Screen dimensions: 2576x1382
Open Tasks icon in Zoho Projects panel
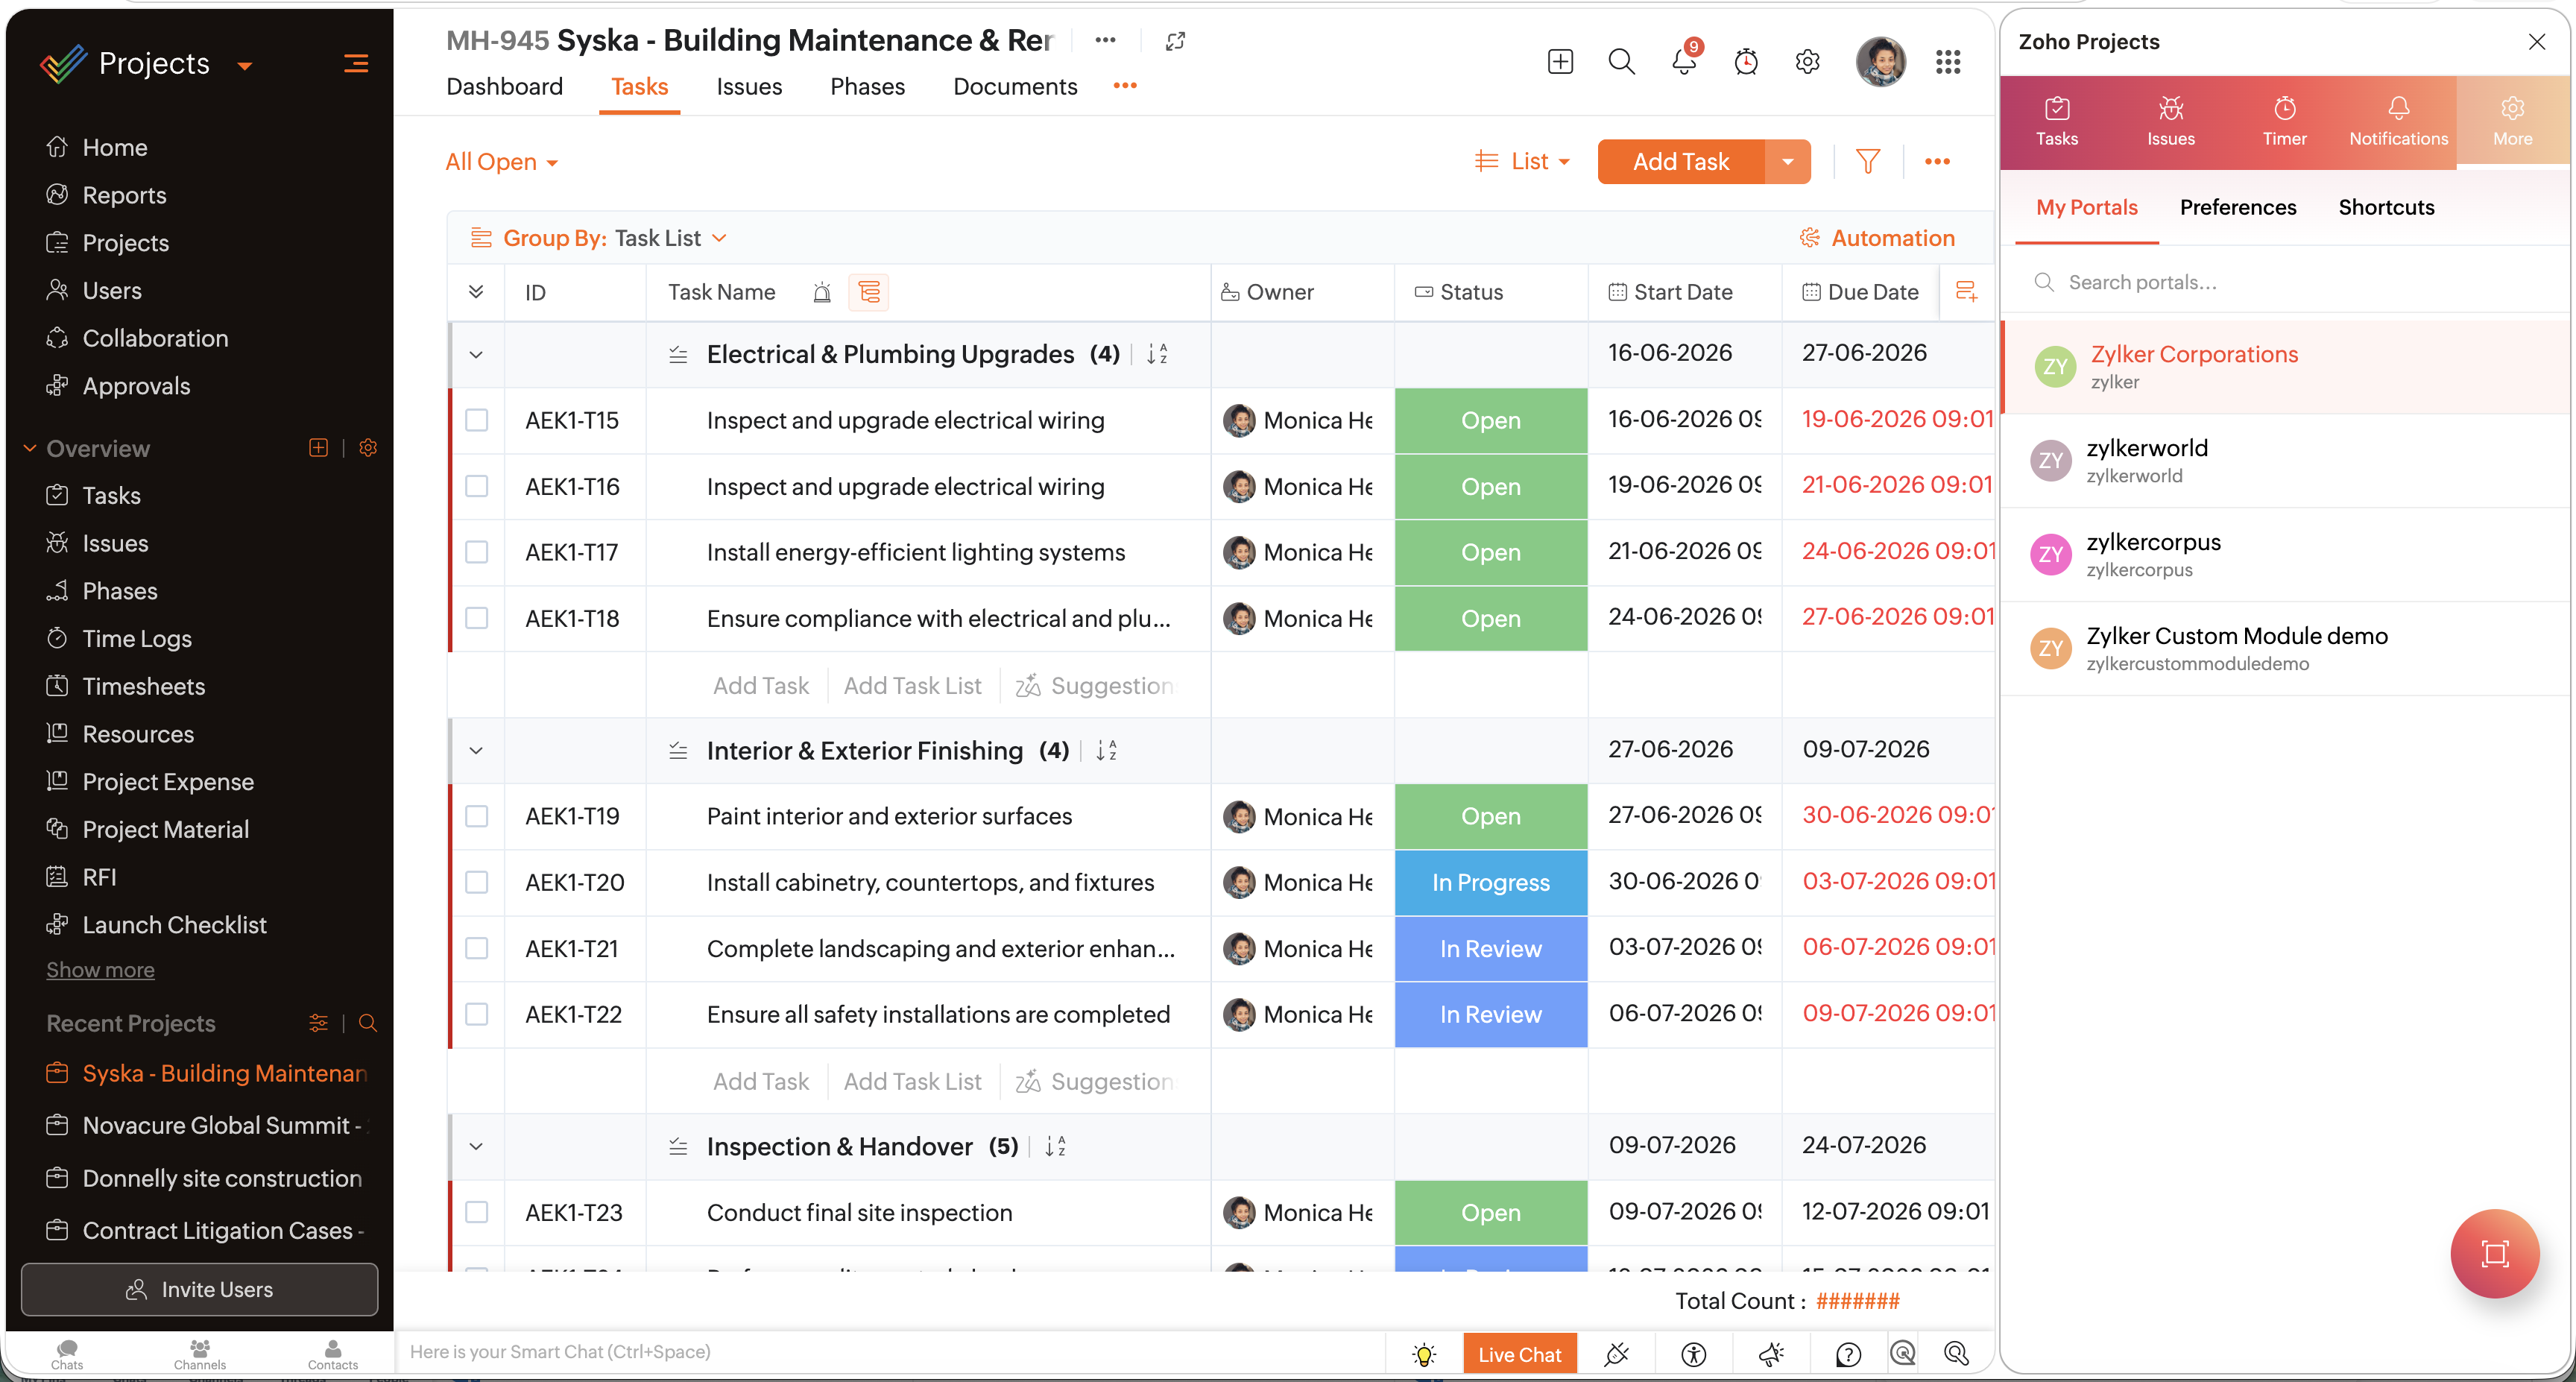(2057, 122)
